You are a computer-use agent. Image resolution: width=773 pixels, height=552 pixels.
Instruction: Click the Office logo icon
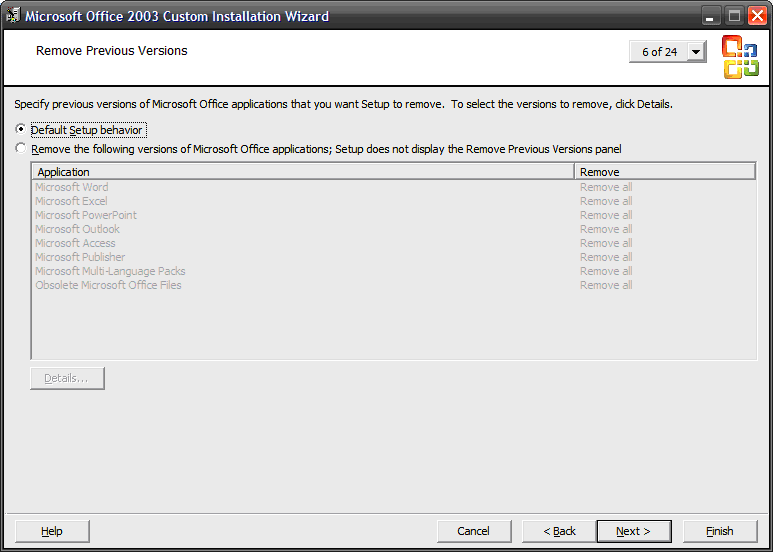[740, 56]
